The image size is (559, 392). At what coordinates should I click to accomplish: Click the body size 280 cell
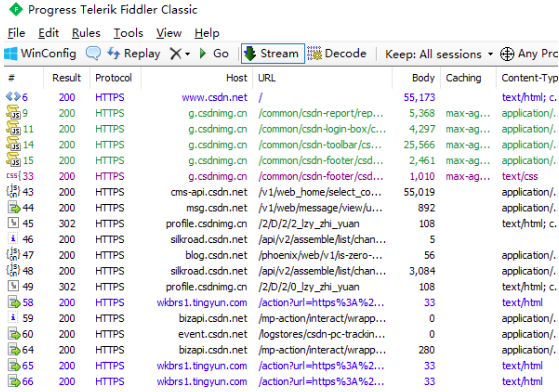pyautogui.click(x=426, y=350)
